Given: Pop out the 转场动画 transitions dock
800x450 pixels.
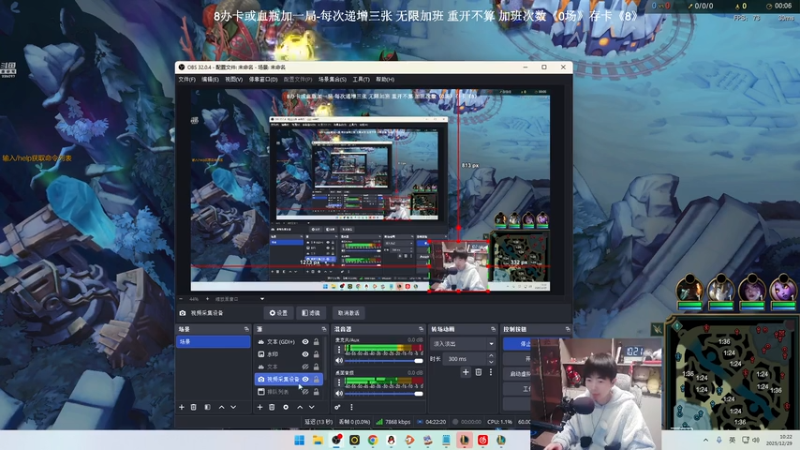Looking at the screenshot, I should point(493,329).
